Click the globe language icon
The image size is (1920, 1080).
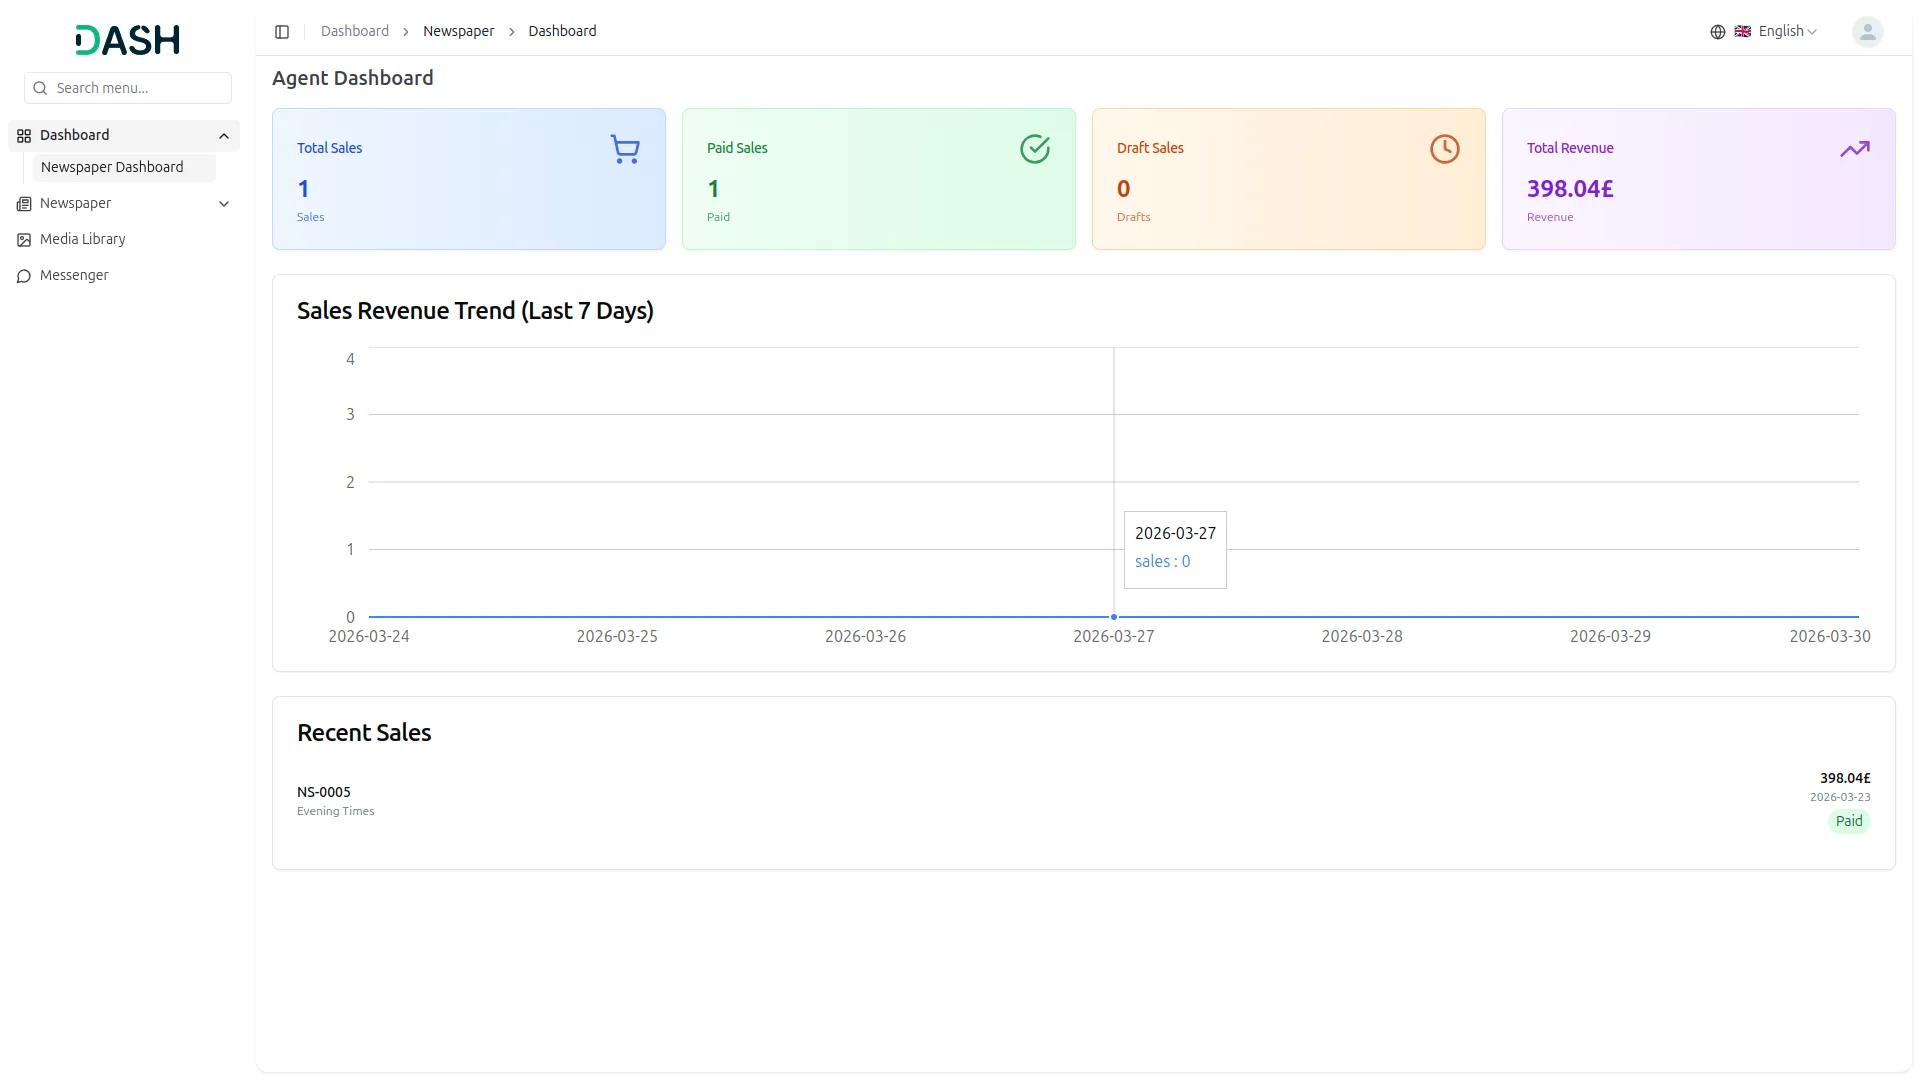click(x=1718, y=32)
